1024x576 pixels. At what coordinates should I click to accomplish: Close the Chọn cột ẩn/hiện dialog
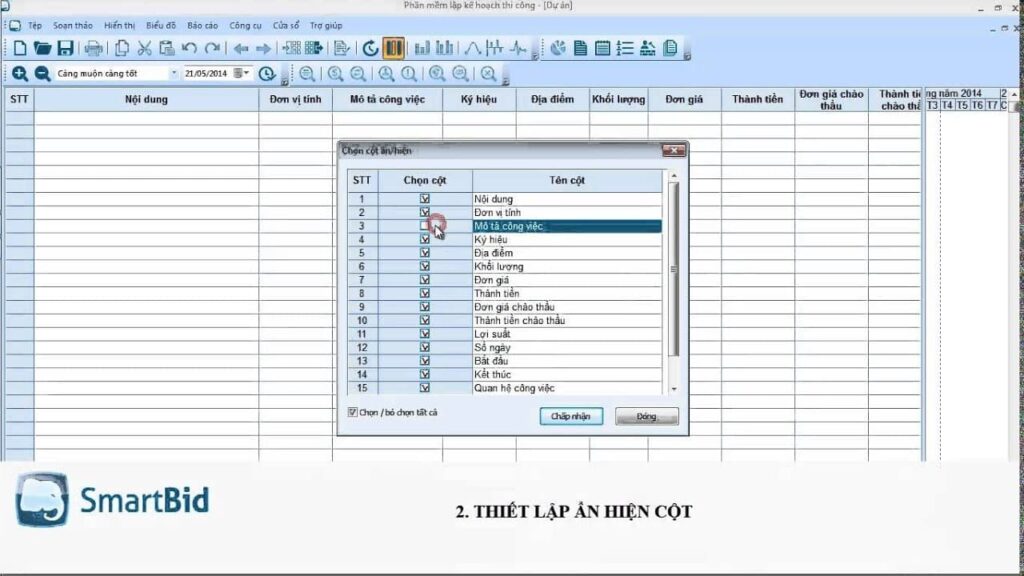[x=673, y=150]
